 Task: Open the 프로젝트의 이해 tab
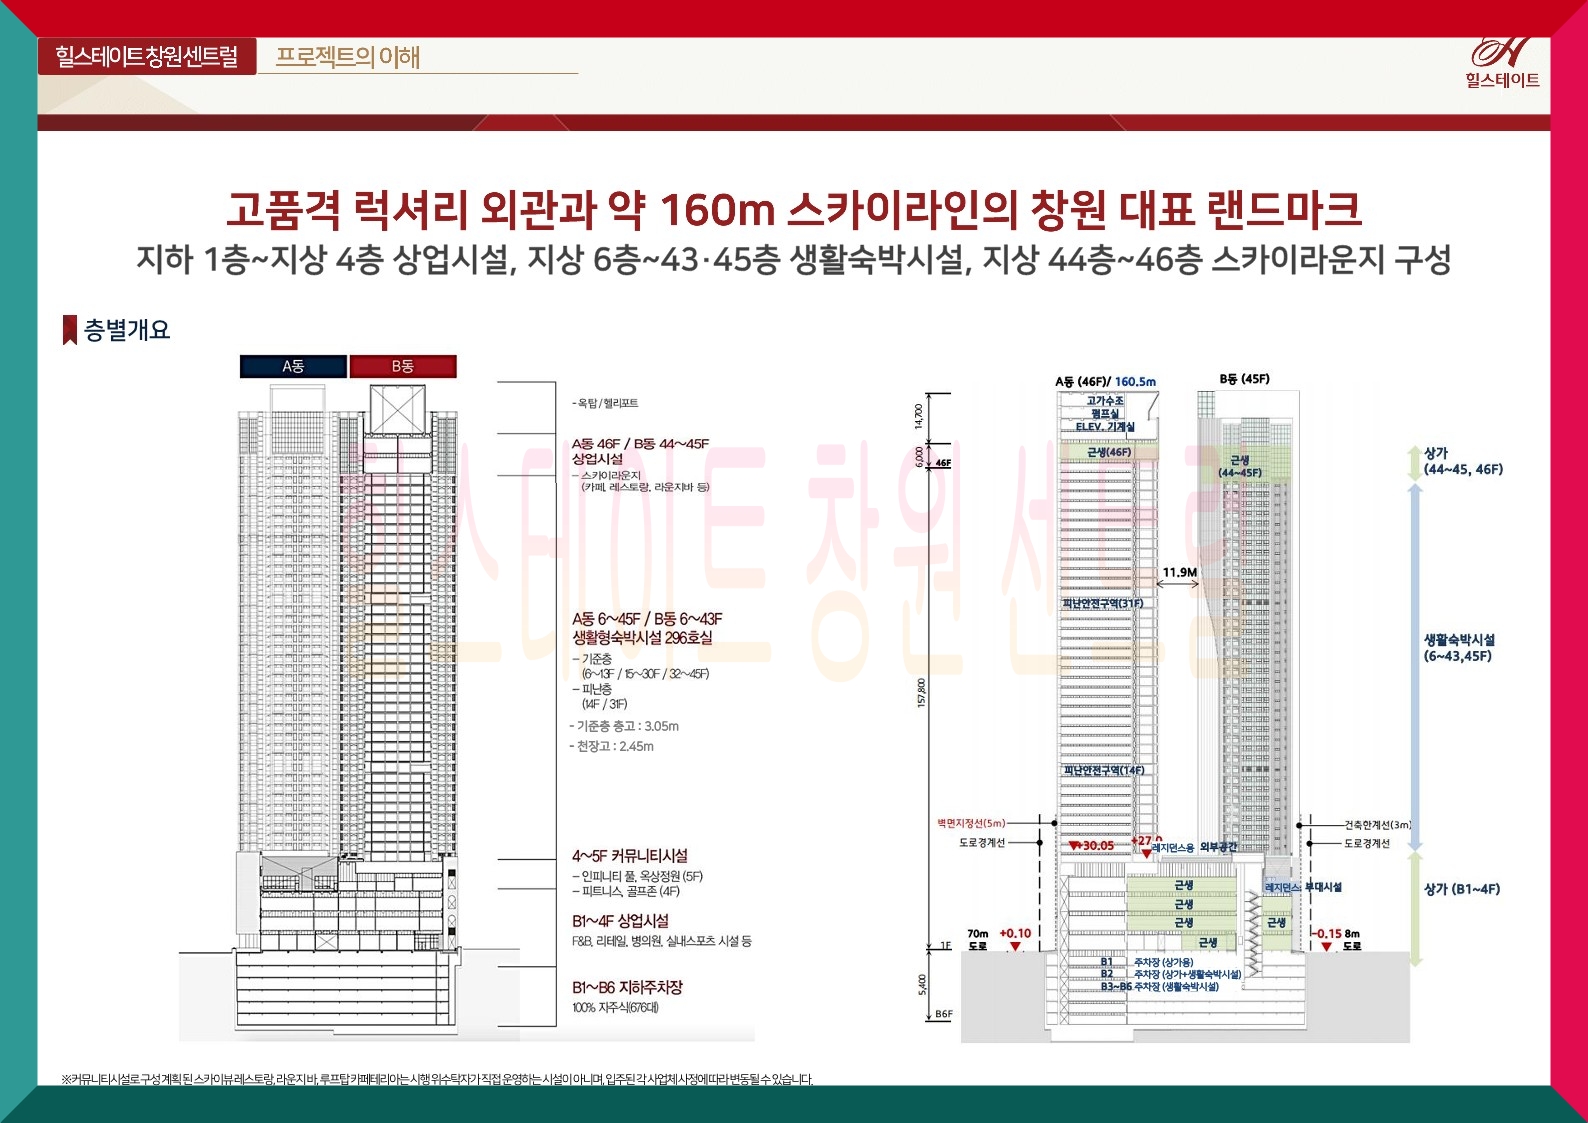point(347,57)
